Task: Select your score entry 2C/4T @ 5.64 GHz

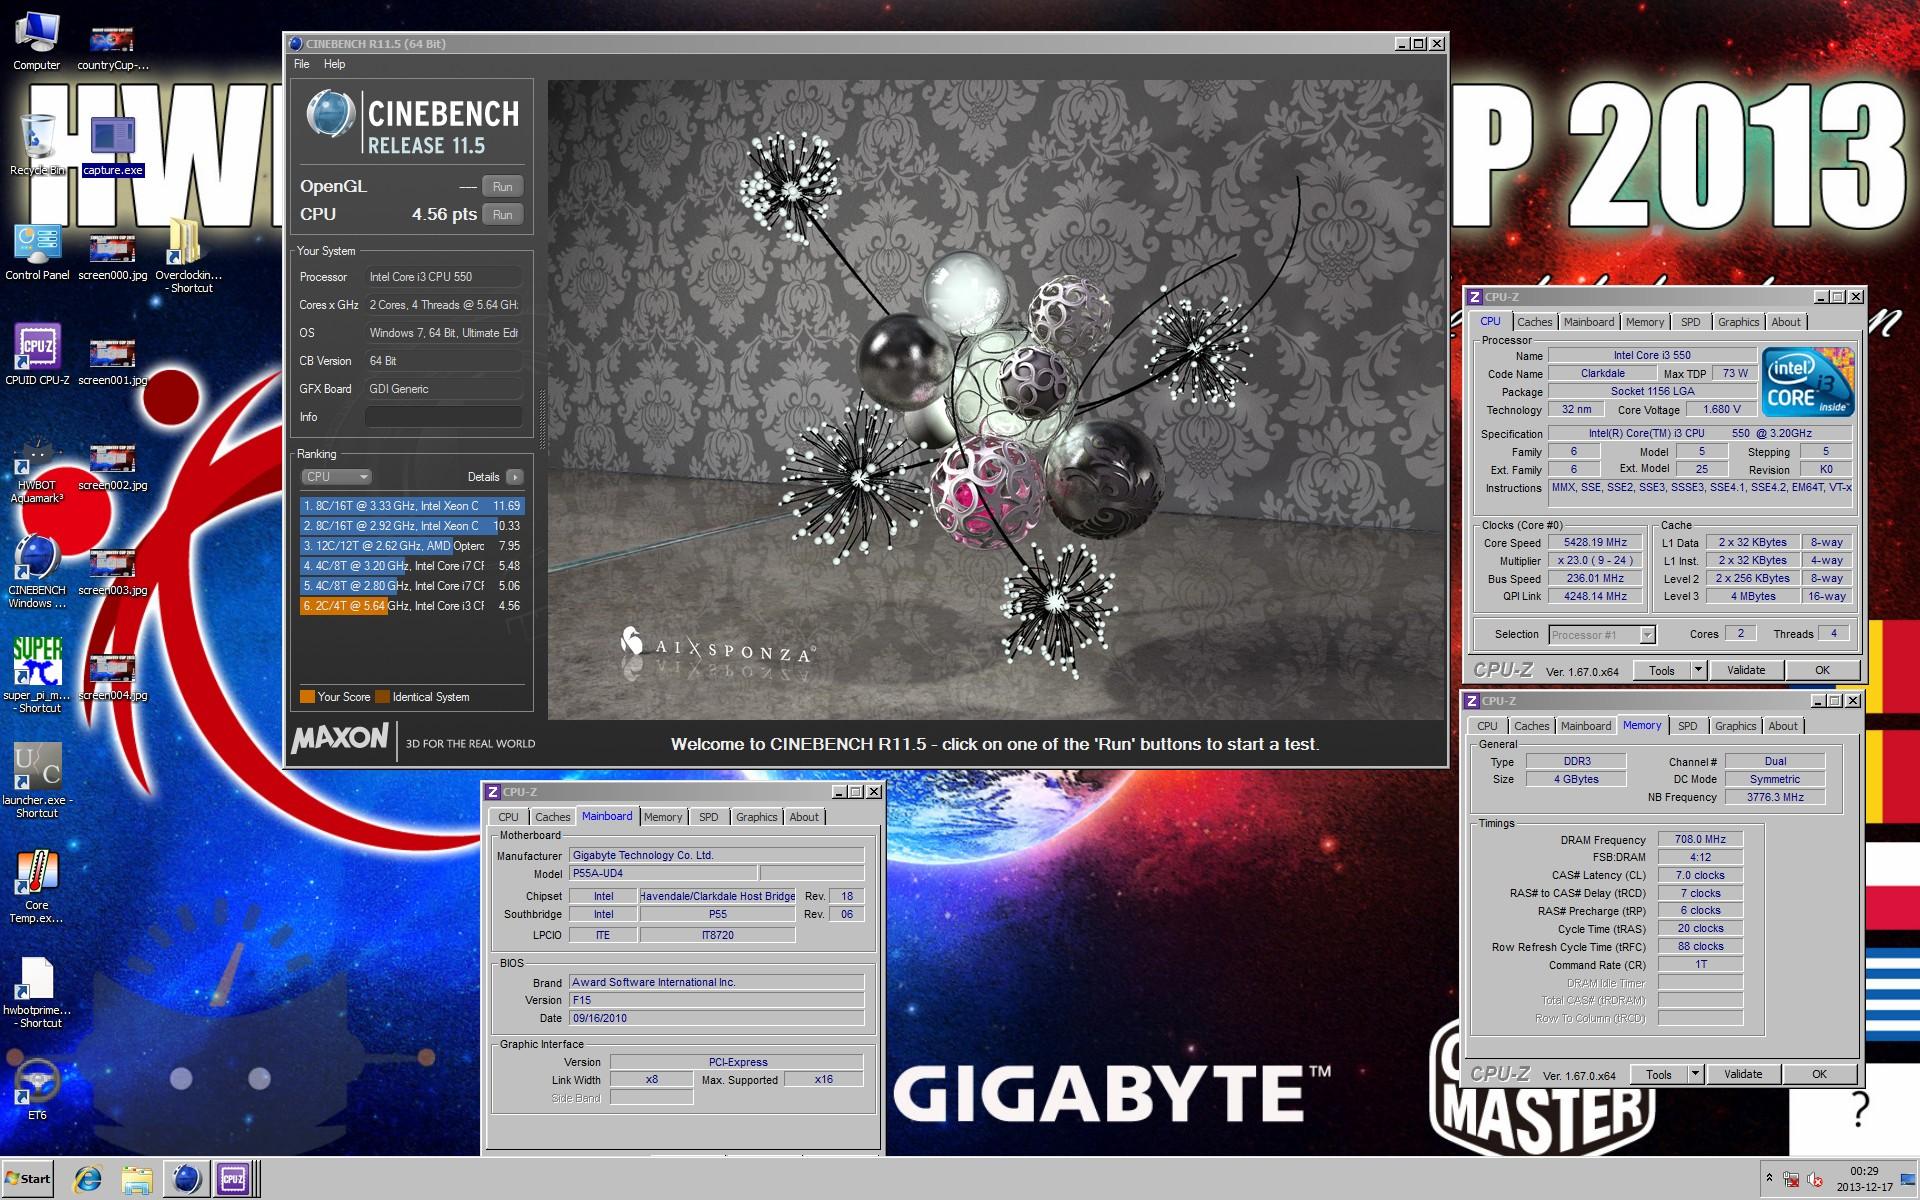Action: [412, 606]
